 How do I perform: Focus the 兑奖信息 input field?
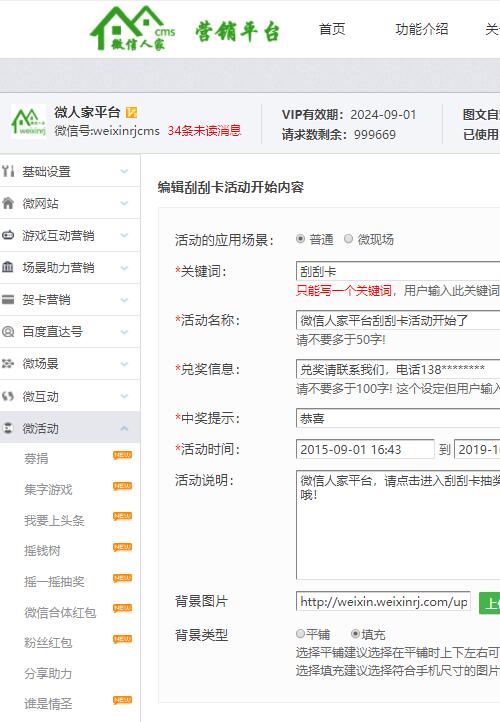pos(398,369)
